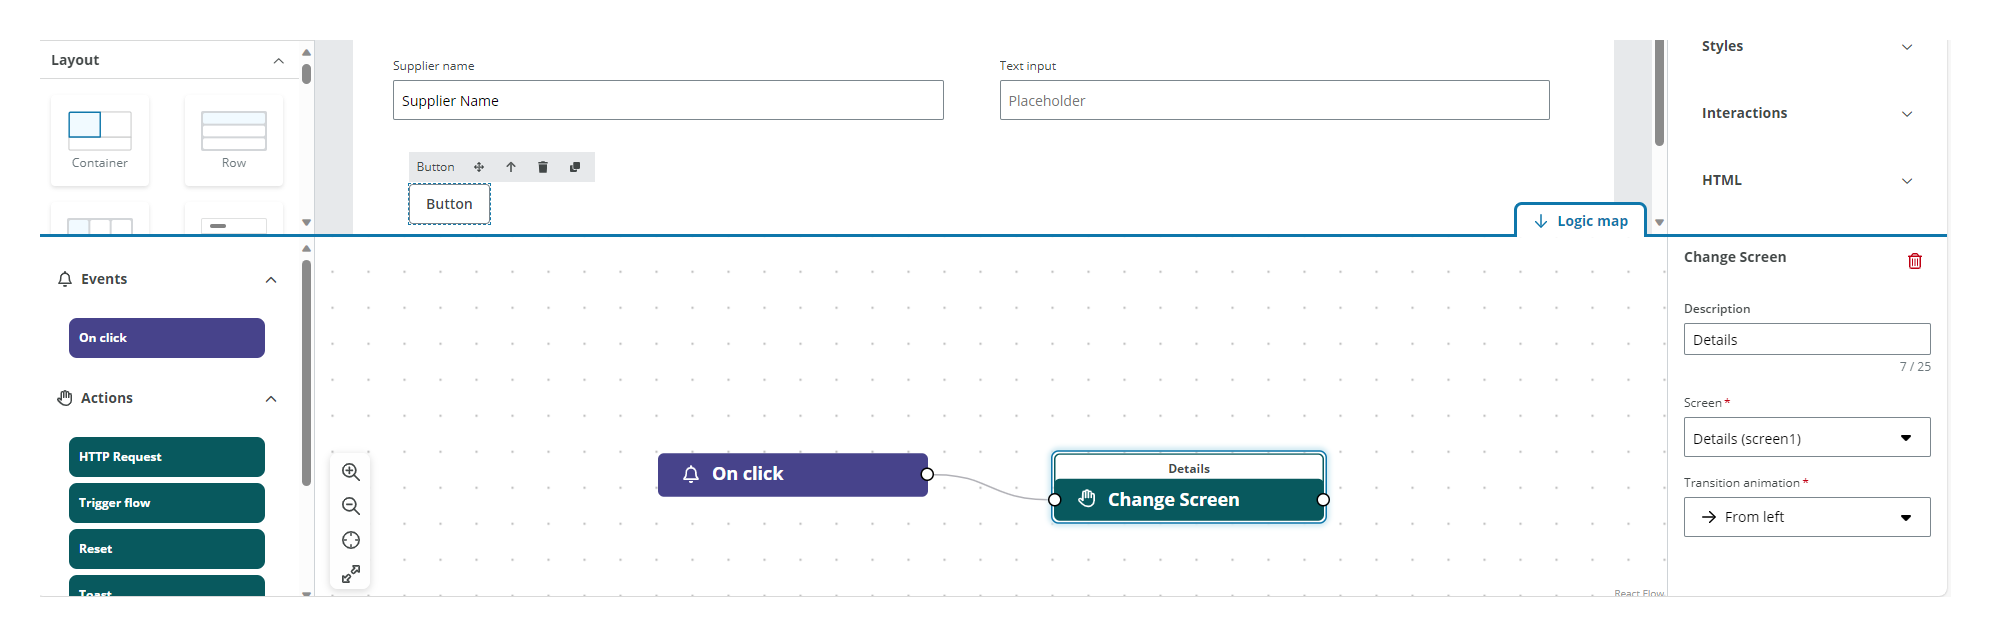
Task: Select the HTTP Request action block
Action: click(166, 457)
